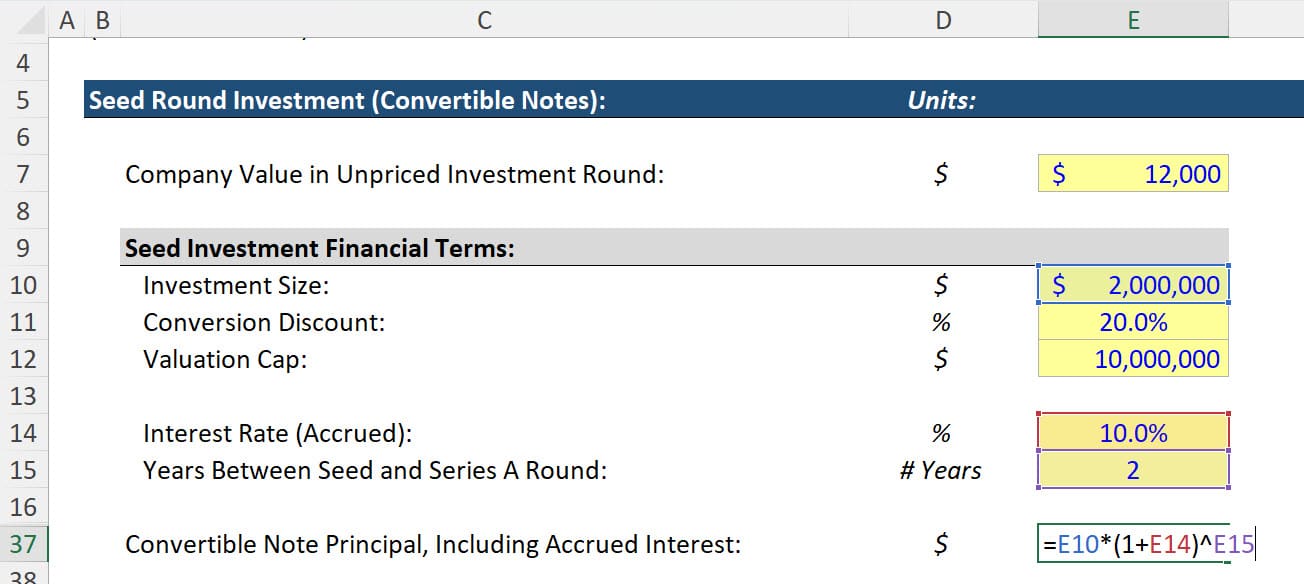Click the # Years unit label cell

(x=941, y=469)
